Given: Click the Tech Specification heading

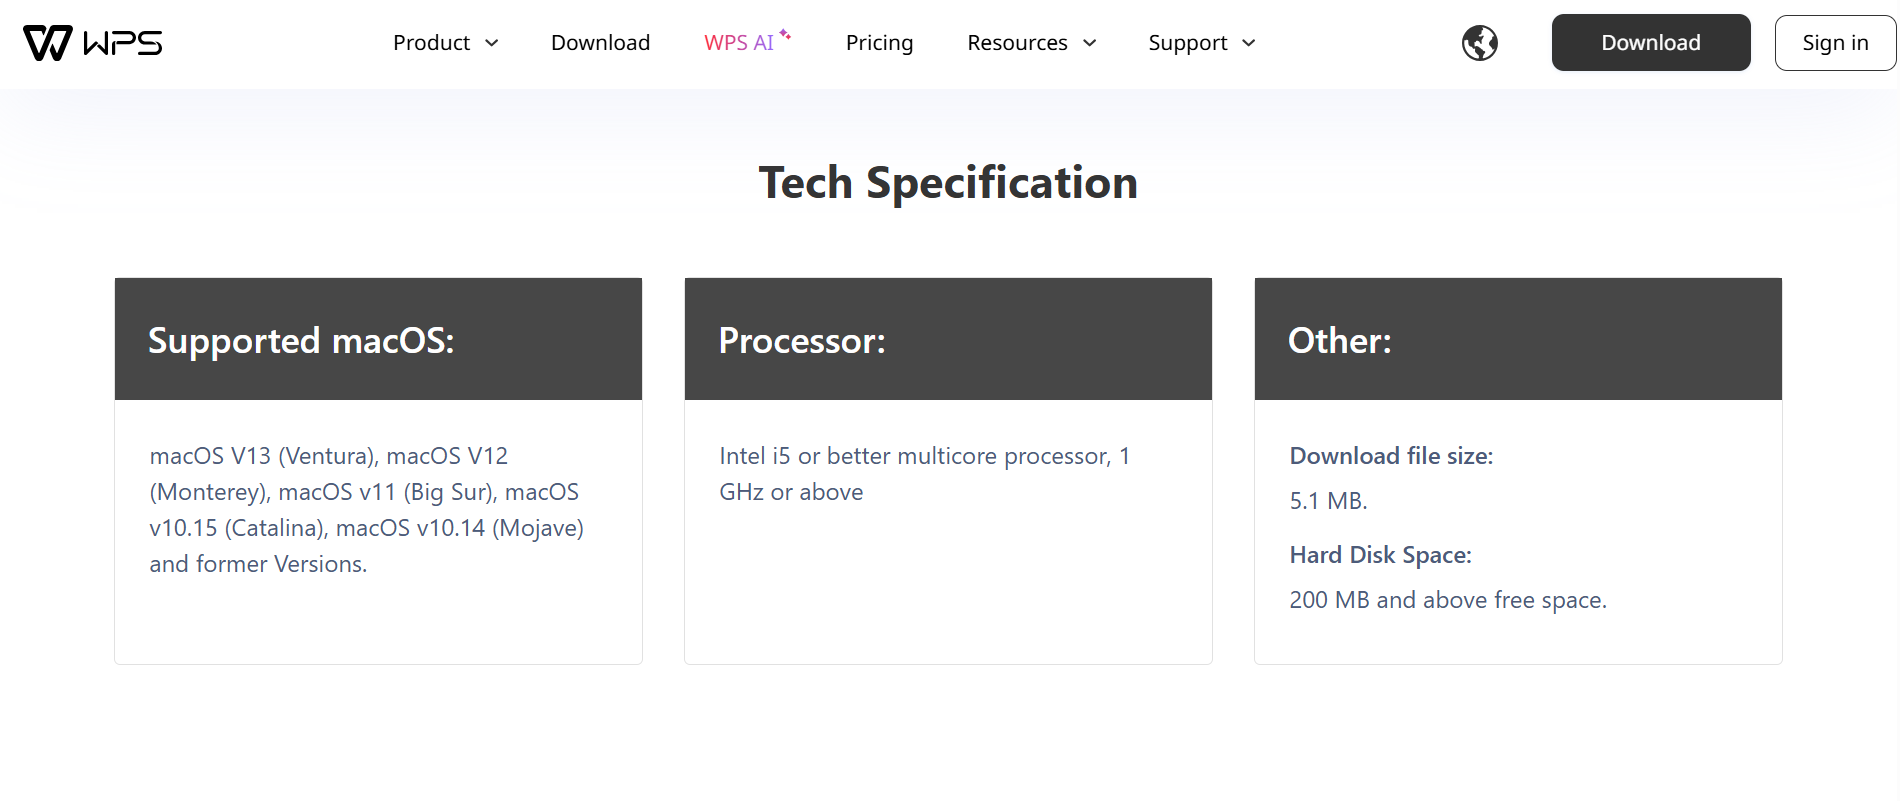Looking at the screenshot, I should (948, 183).
